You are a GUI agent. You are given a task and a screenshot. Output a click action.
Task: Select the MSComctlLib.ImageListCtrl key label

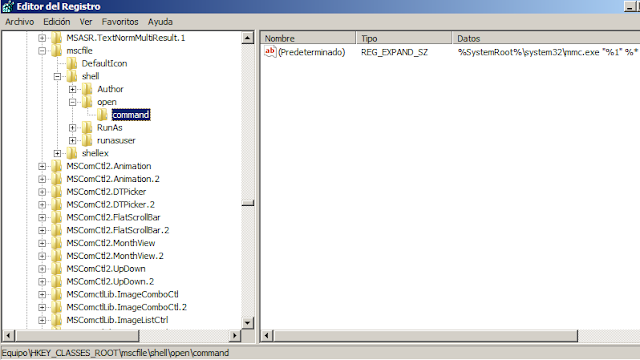pyautogui.click(x=117, y=320)
